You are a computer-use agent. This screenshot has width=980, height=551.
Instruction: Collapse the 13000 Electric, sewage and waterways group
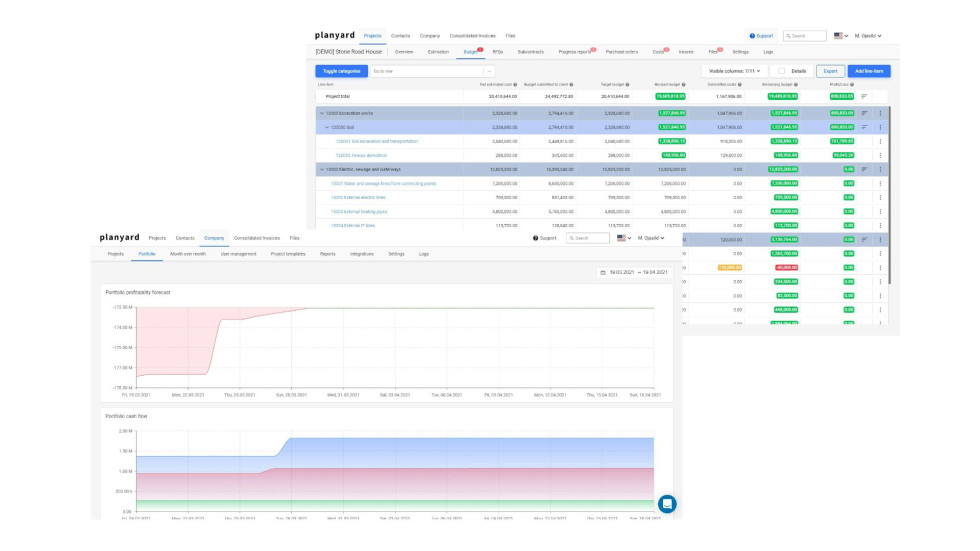pos(322,169)
